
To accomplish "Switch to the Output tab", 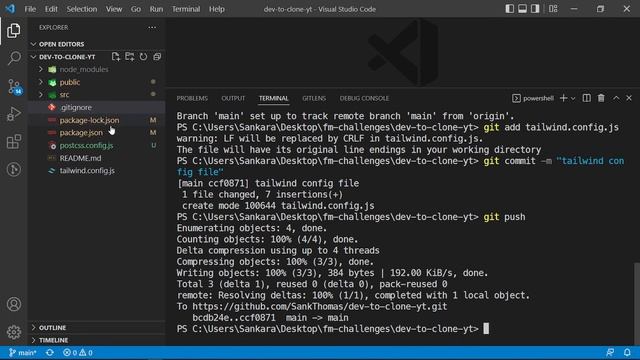I will (233, 98).
